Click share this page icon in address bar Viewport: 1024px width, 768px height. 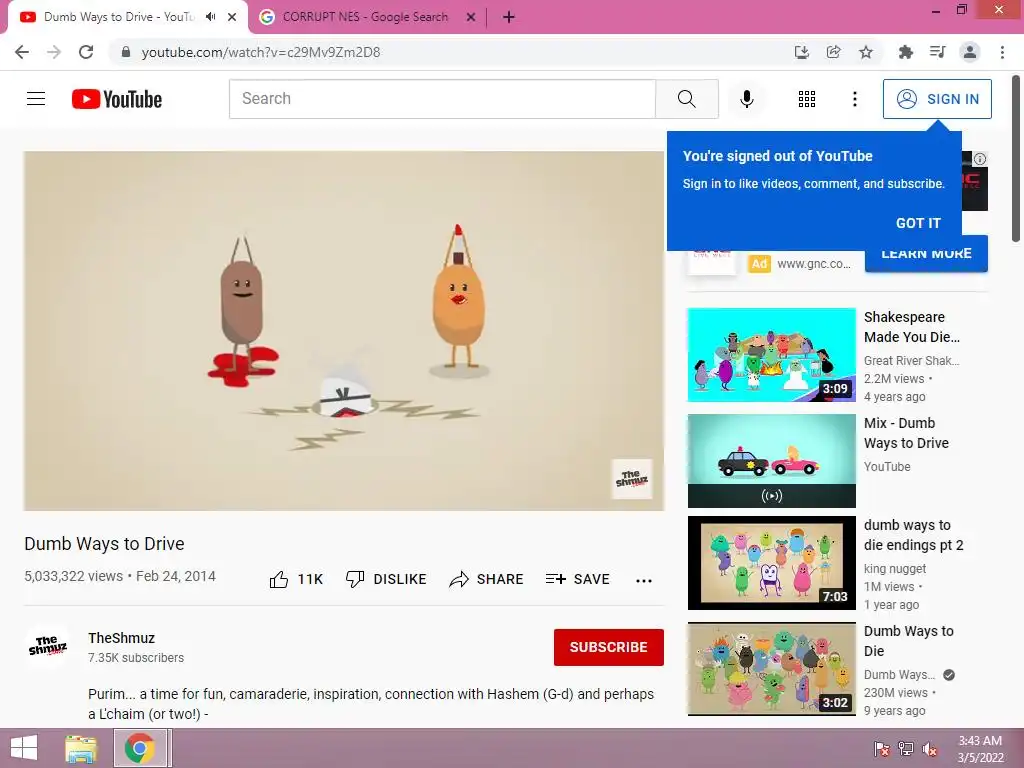833,52
